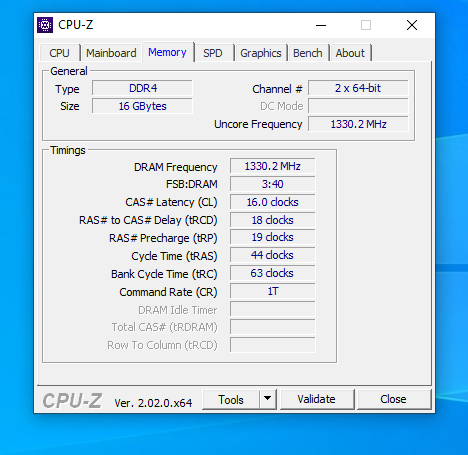Viewport: 468px width, 455px height.
Task: Select the Uncore Frequency value 1330.2 MHz
Action: point(358,124)
